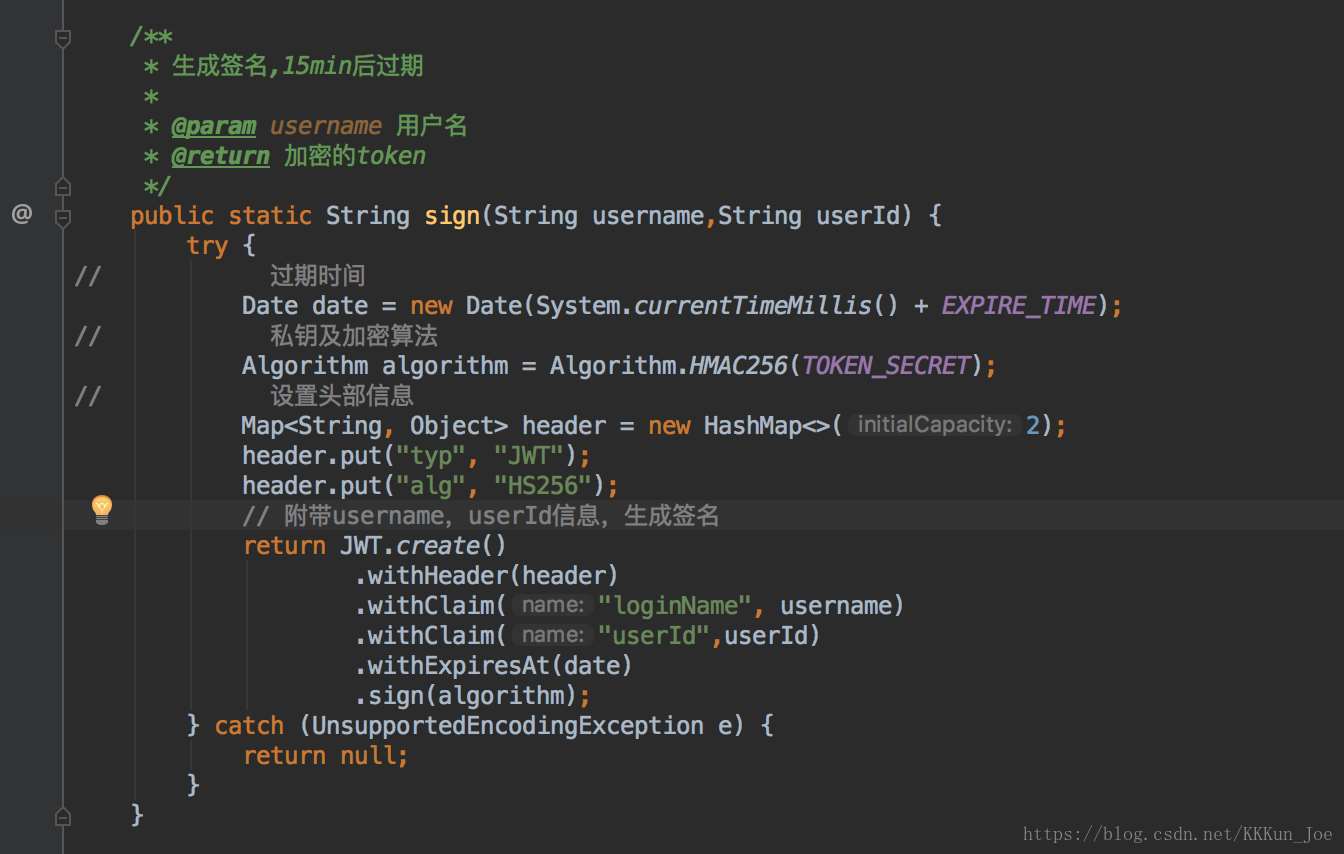Click currentTimeMillis in the Date line
This screenshot has width=1344, height=854.
pos(753,305)
